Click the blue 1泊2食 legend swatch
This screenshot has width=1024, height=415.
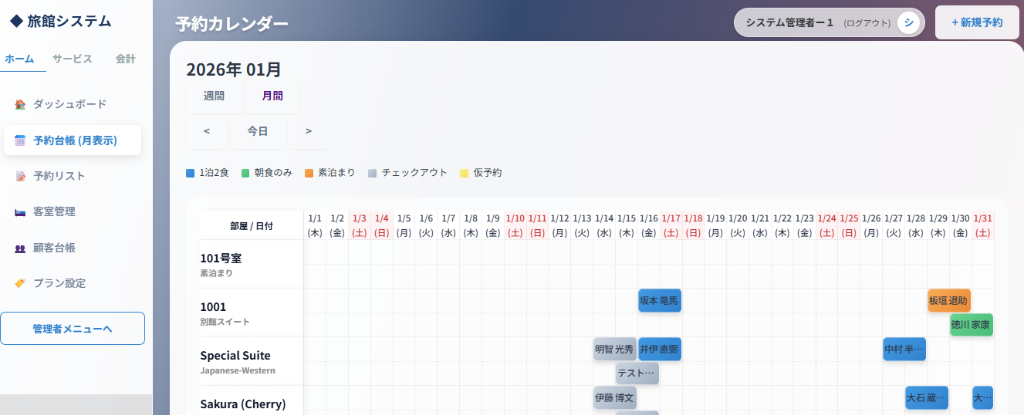click(x=190, y=173)
